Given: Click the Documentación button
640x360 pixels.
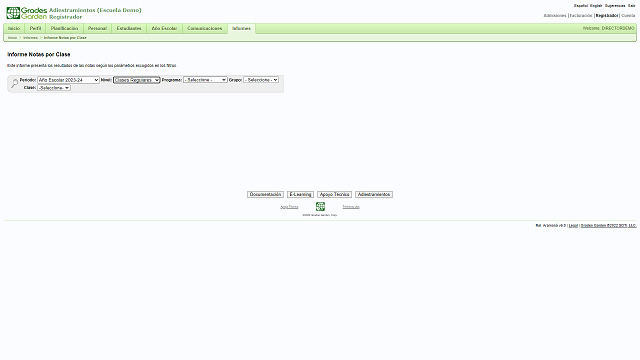Looking at the screenshot, I should click(265, 194).
